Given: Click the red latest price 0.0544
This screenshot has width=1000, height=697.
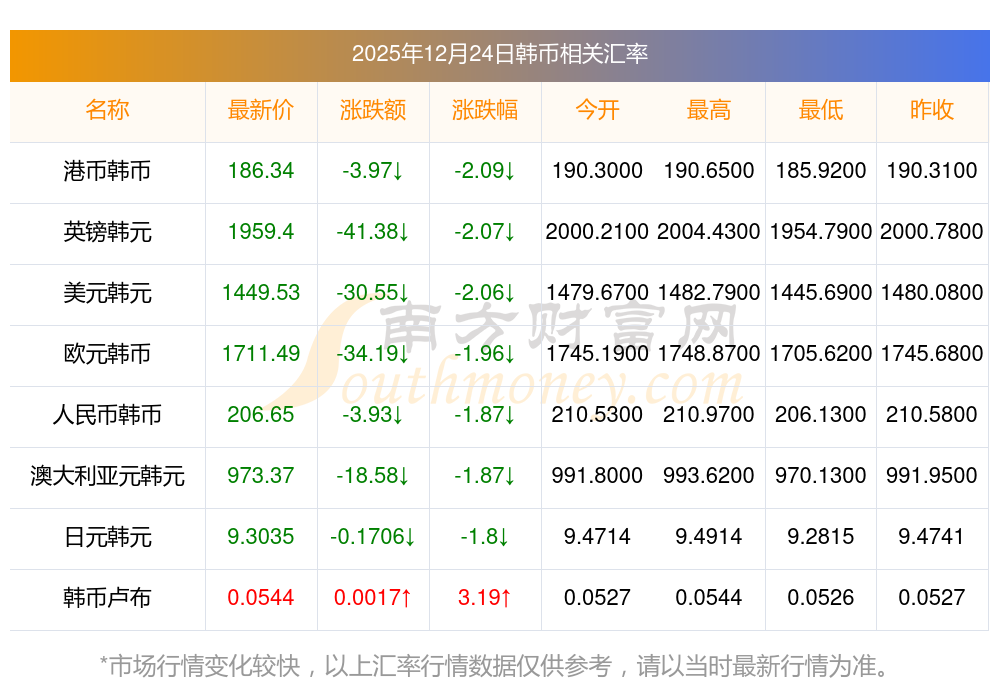Looking at the screenshot, I should [x=261, y=598].
